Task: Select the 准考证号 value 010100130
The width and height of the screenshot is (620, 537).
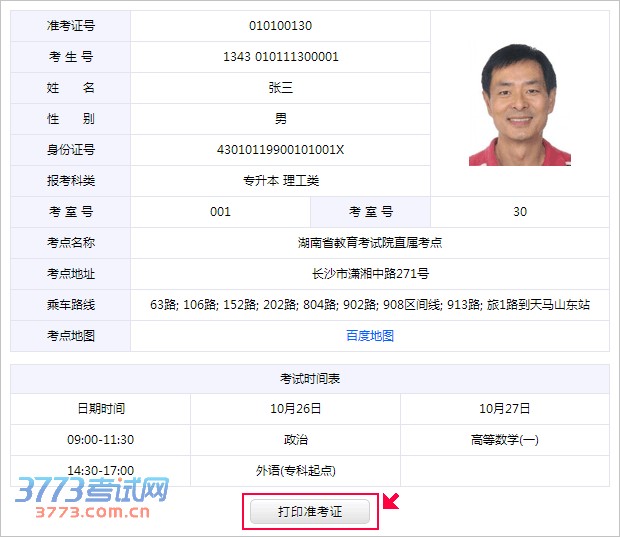Action: 280,26
